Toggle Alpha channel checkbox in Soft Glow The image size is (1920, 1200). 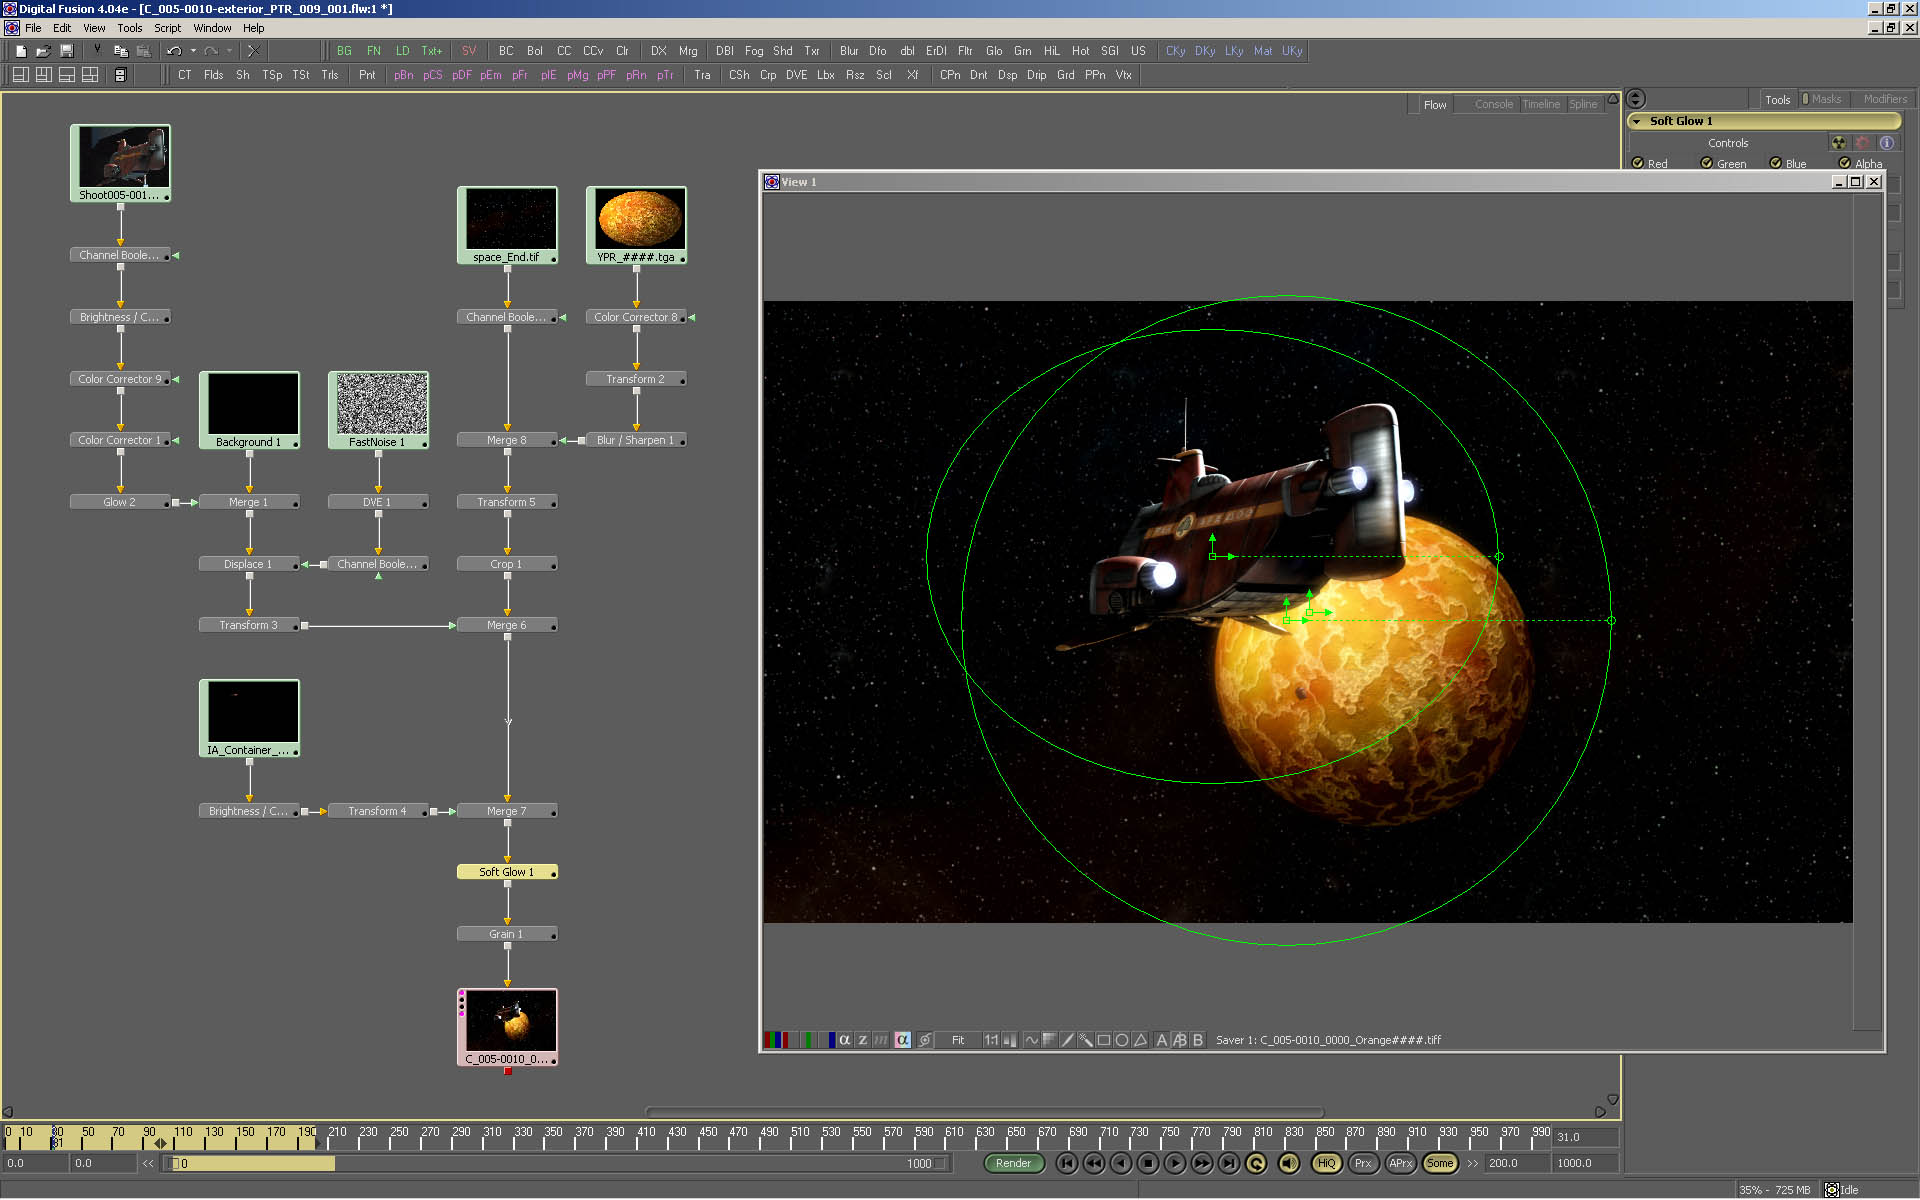pyautogui.click(x=1845, y=163)
